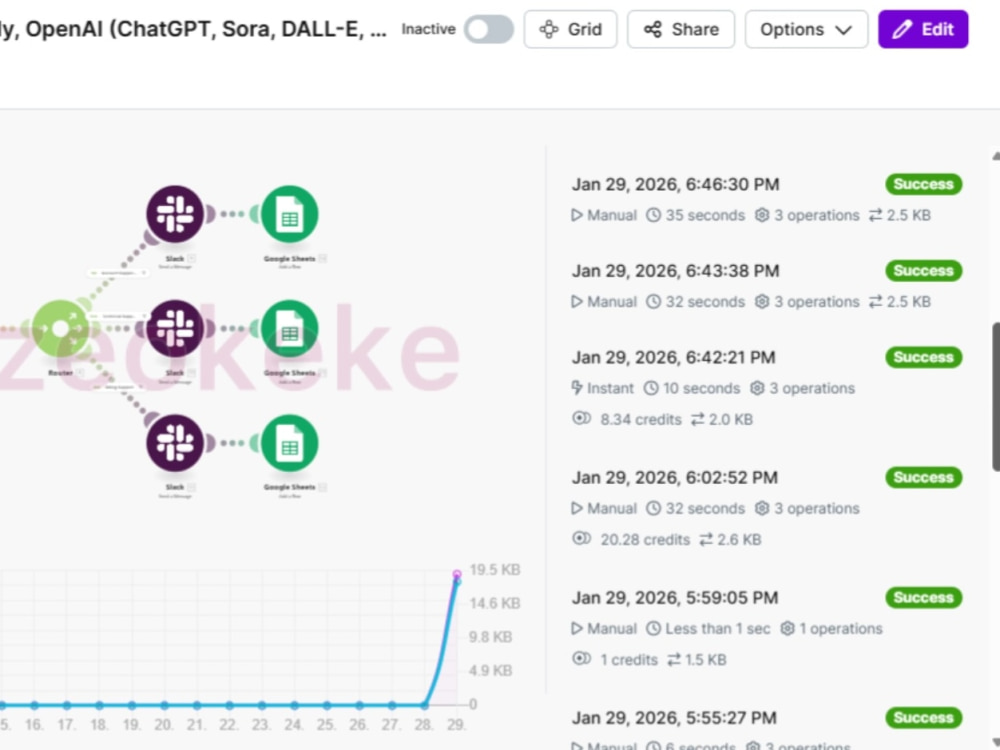Open the 6:46:30 PM execution entry
Viewport: 1000px width, 750px height.
pos(767,199)
